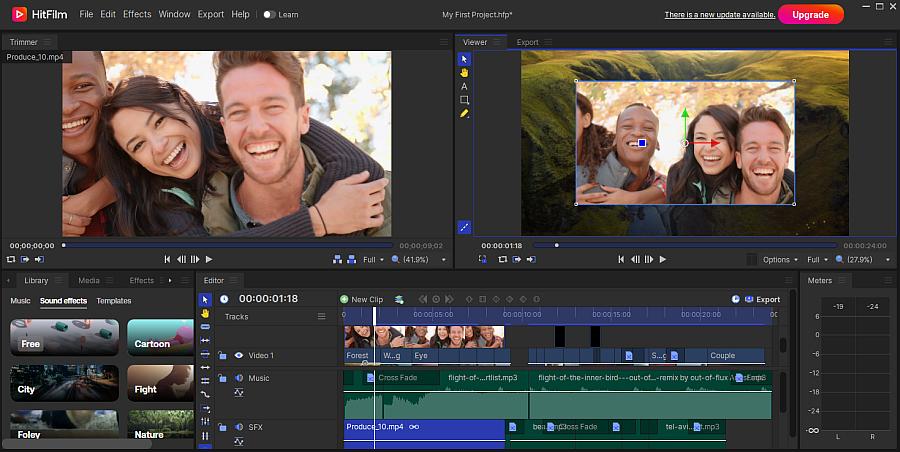The width and height of the screenshot is (900, 452).
Task: Hide the Video 1 track visibility
Action: 238,355
